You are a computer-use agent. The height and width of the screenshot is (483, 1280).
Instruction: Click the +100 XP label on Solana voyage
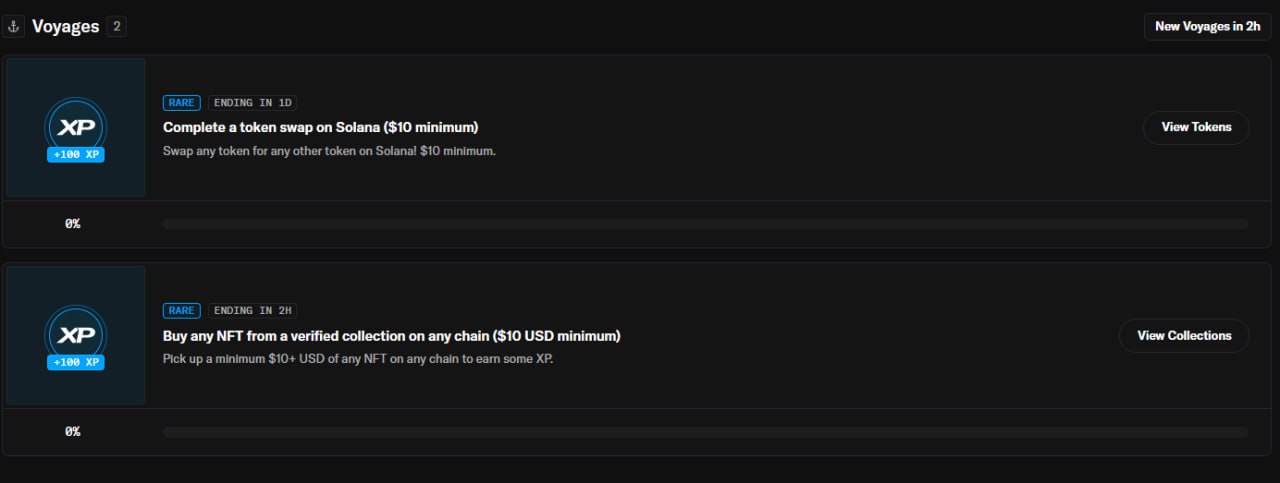tap(76, 155)
